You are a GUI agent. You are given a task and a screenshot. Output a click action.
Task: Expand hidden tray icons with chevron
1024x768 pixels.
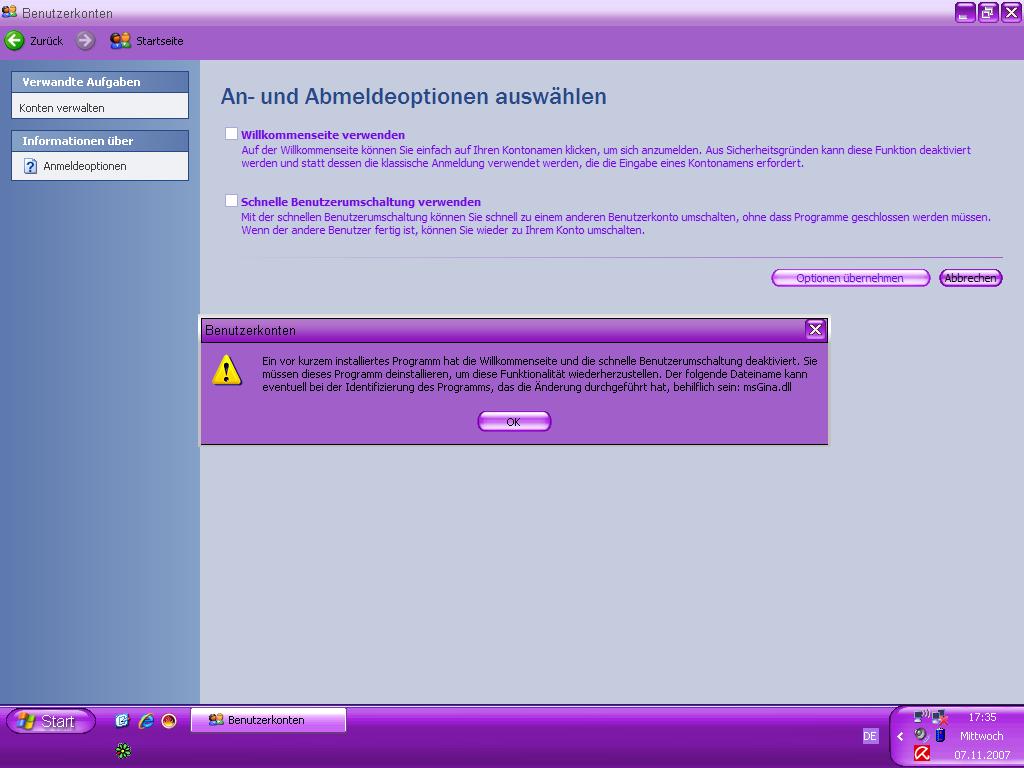pos(900,736)
